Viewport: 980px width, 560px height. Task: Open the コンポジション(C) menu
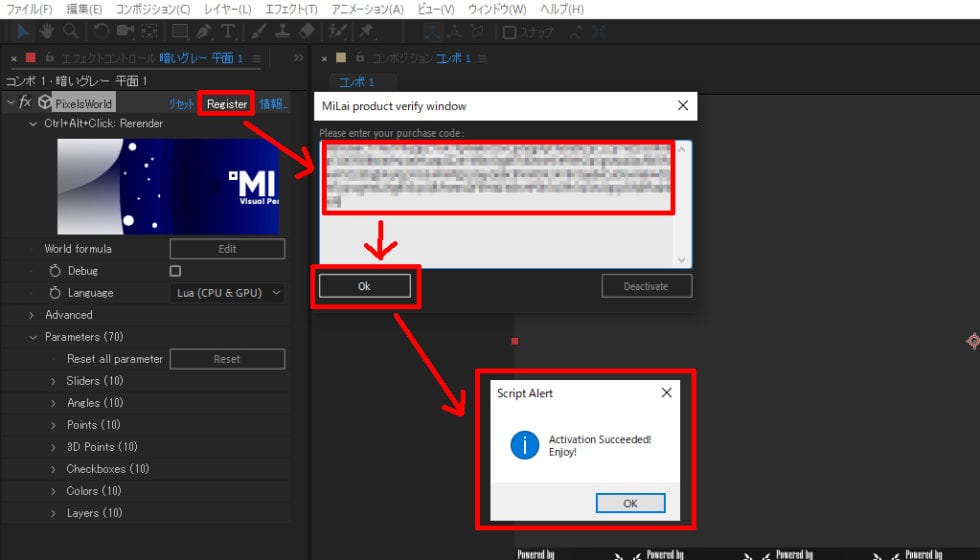[x=151, y=9]
